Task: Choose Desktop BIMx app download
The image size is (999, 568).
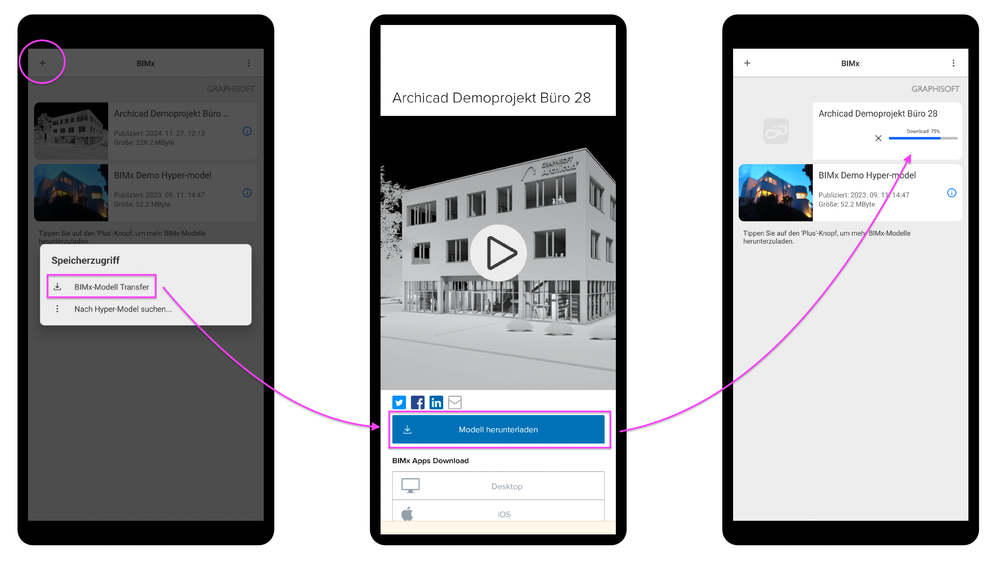Action: point(498,486)
